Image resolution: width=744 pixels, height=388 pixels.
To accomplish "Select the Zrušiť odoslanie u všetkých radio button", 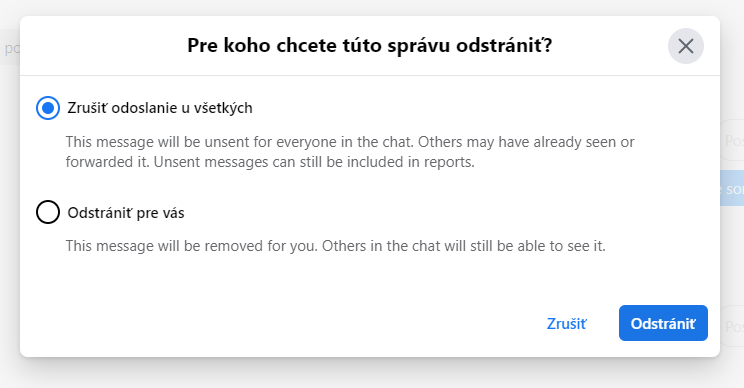I will (x=48, y=108).
